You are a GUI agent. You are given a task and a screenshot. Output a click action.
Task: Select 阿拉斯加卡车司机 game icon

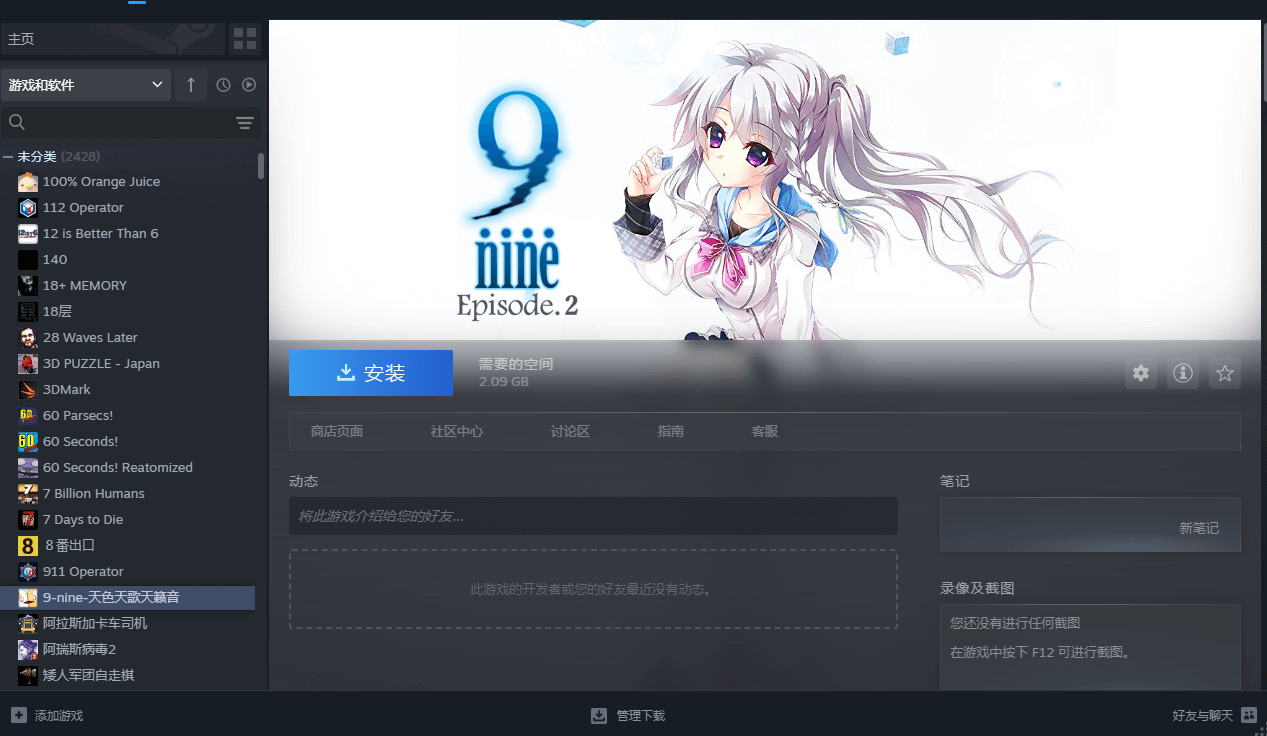[28, 624]
